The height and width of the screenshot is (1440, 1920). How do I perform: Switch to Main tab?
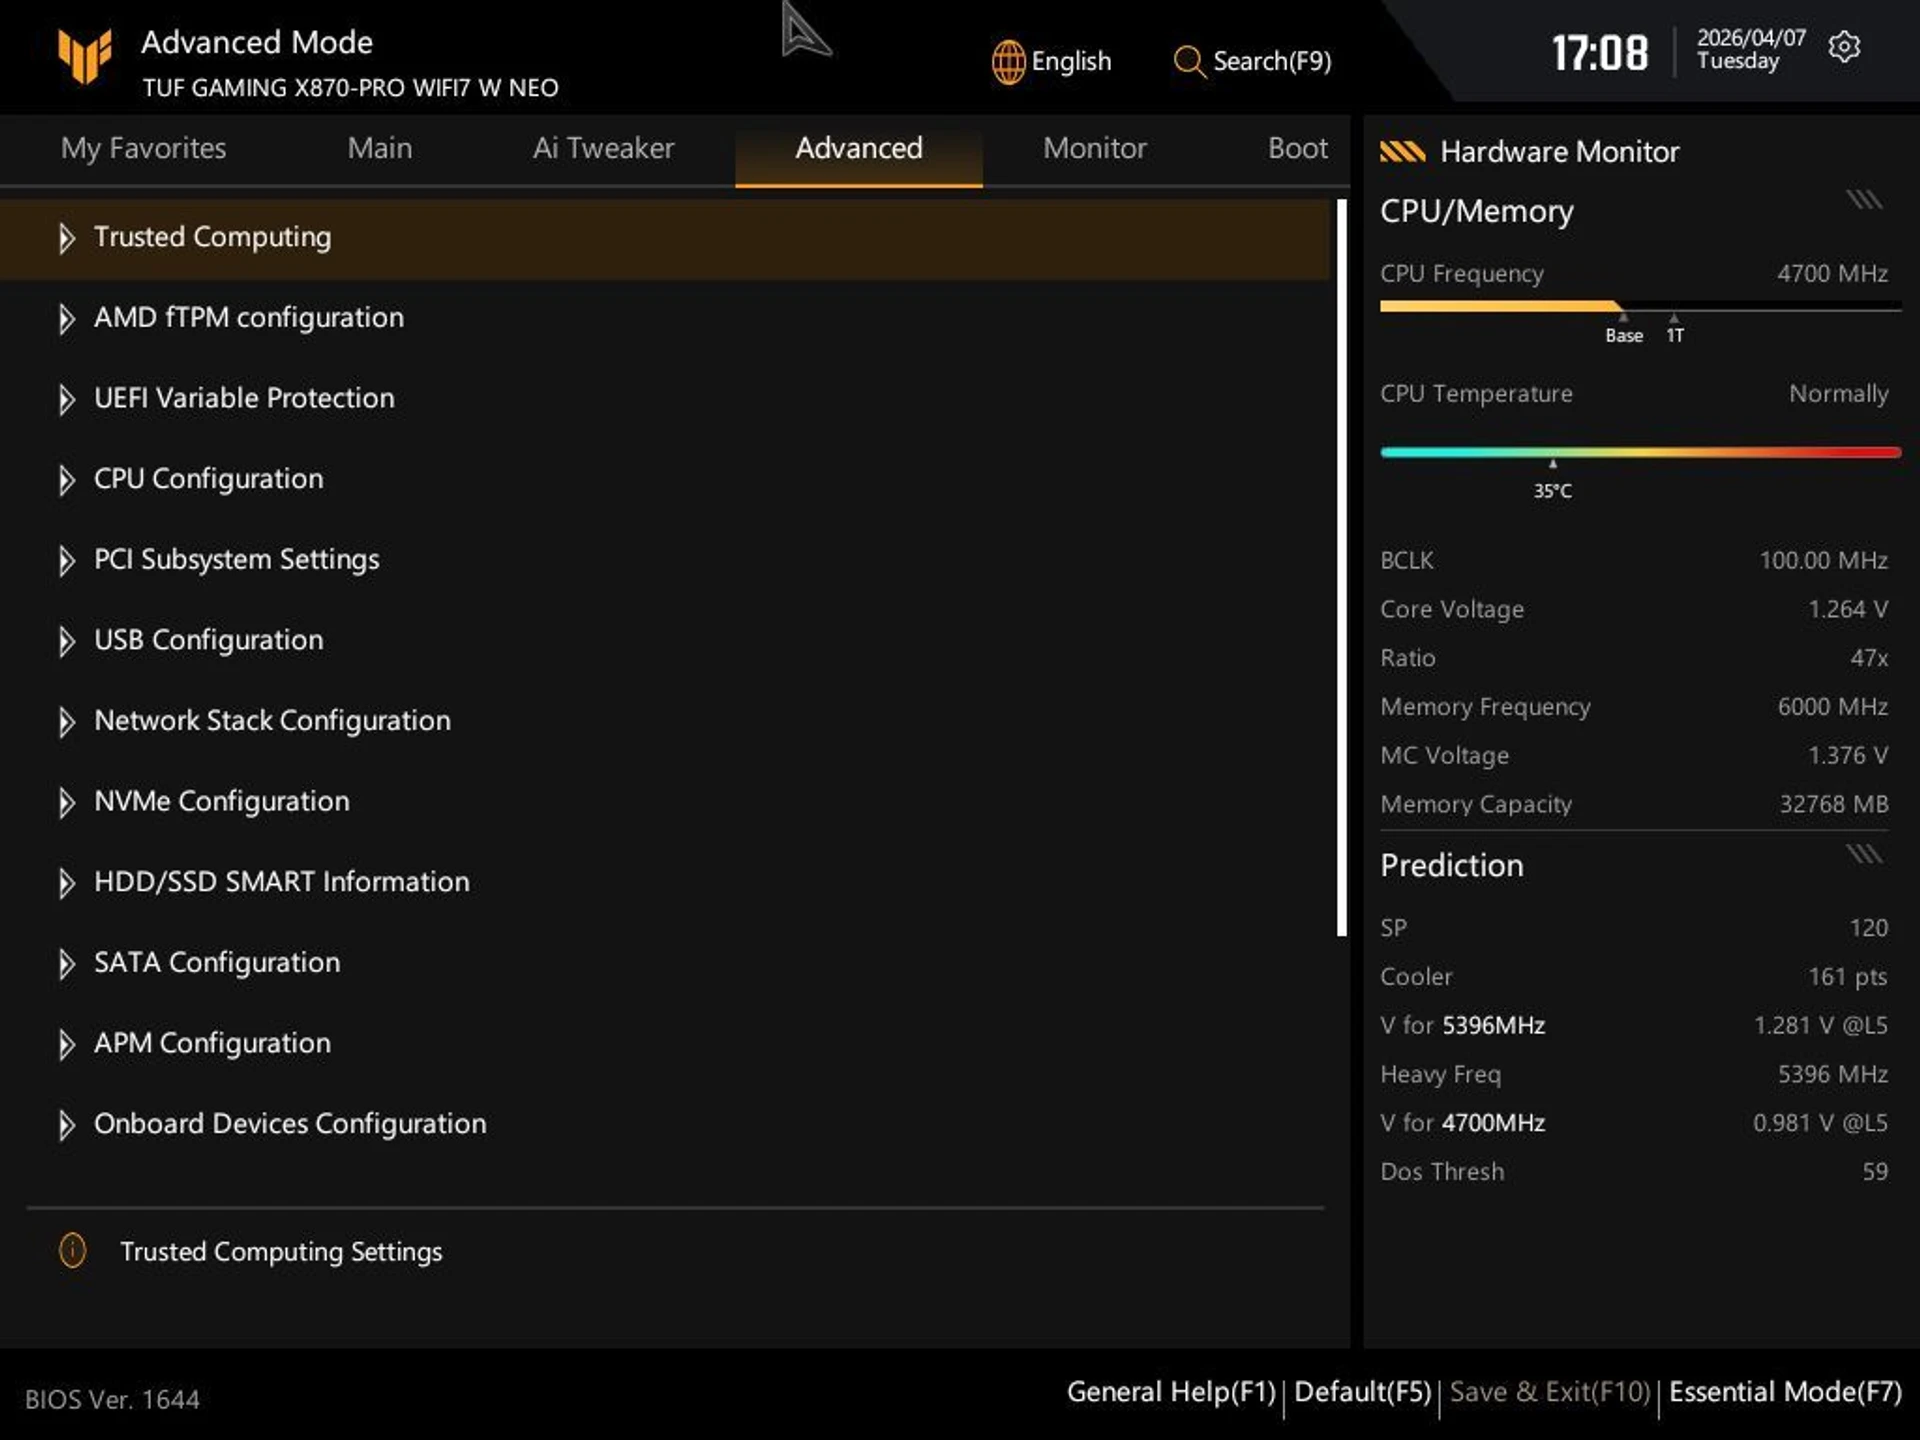pyautogui.click(x=379, y=148)
